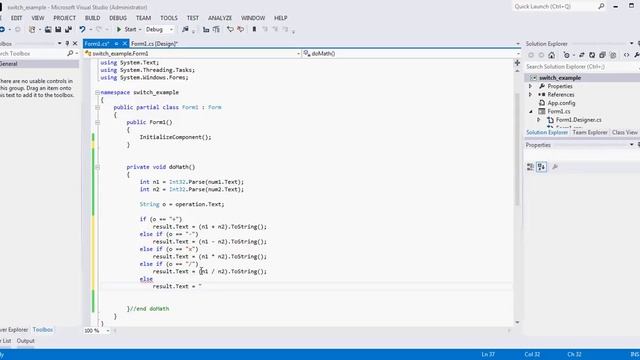The height and width of the screenshot is (360, 640).
Task: Collapse the namespace switch_example code region
Action: [98, 93]
